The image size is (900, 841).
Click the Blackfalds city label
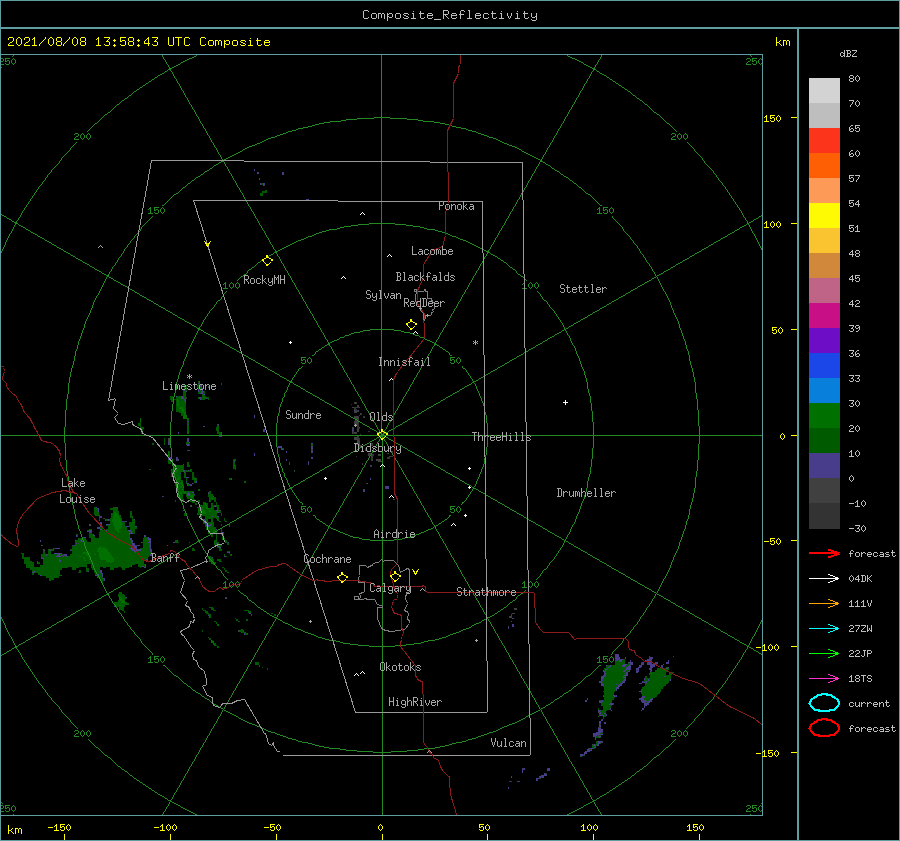[425, 277]
